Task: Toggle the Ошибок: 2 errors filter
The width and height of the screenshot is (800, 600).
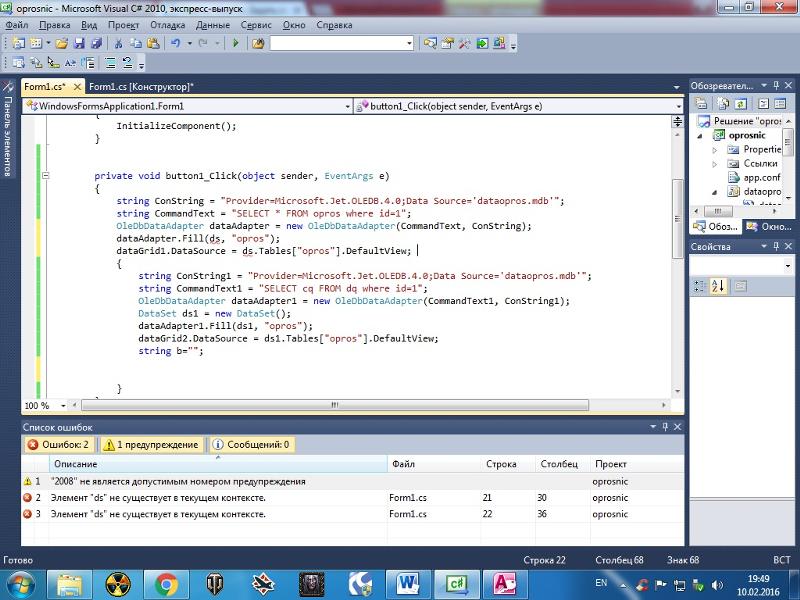Action: (x=58, y=445)
